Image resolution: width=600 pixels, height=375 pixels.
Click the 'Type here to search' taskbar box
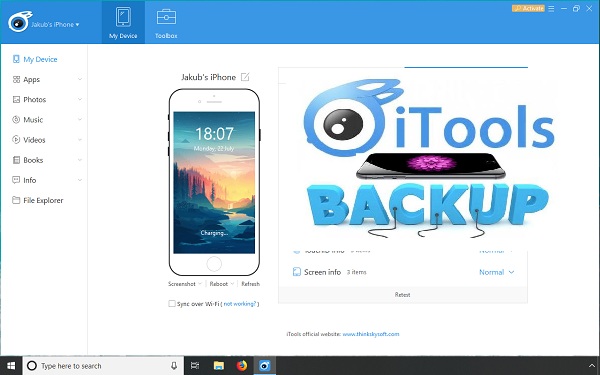point(103,366)
